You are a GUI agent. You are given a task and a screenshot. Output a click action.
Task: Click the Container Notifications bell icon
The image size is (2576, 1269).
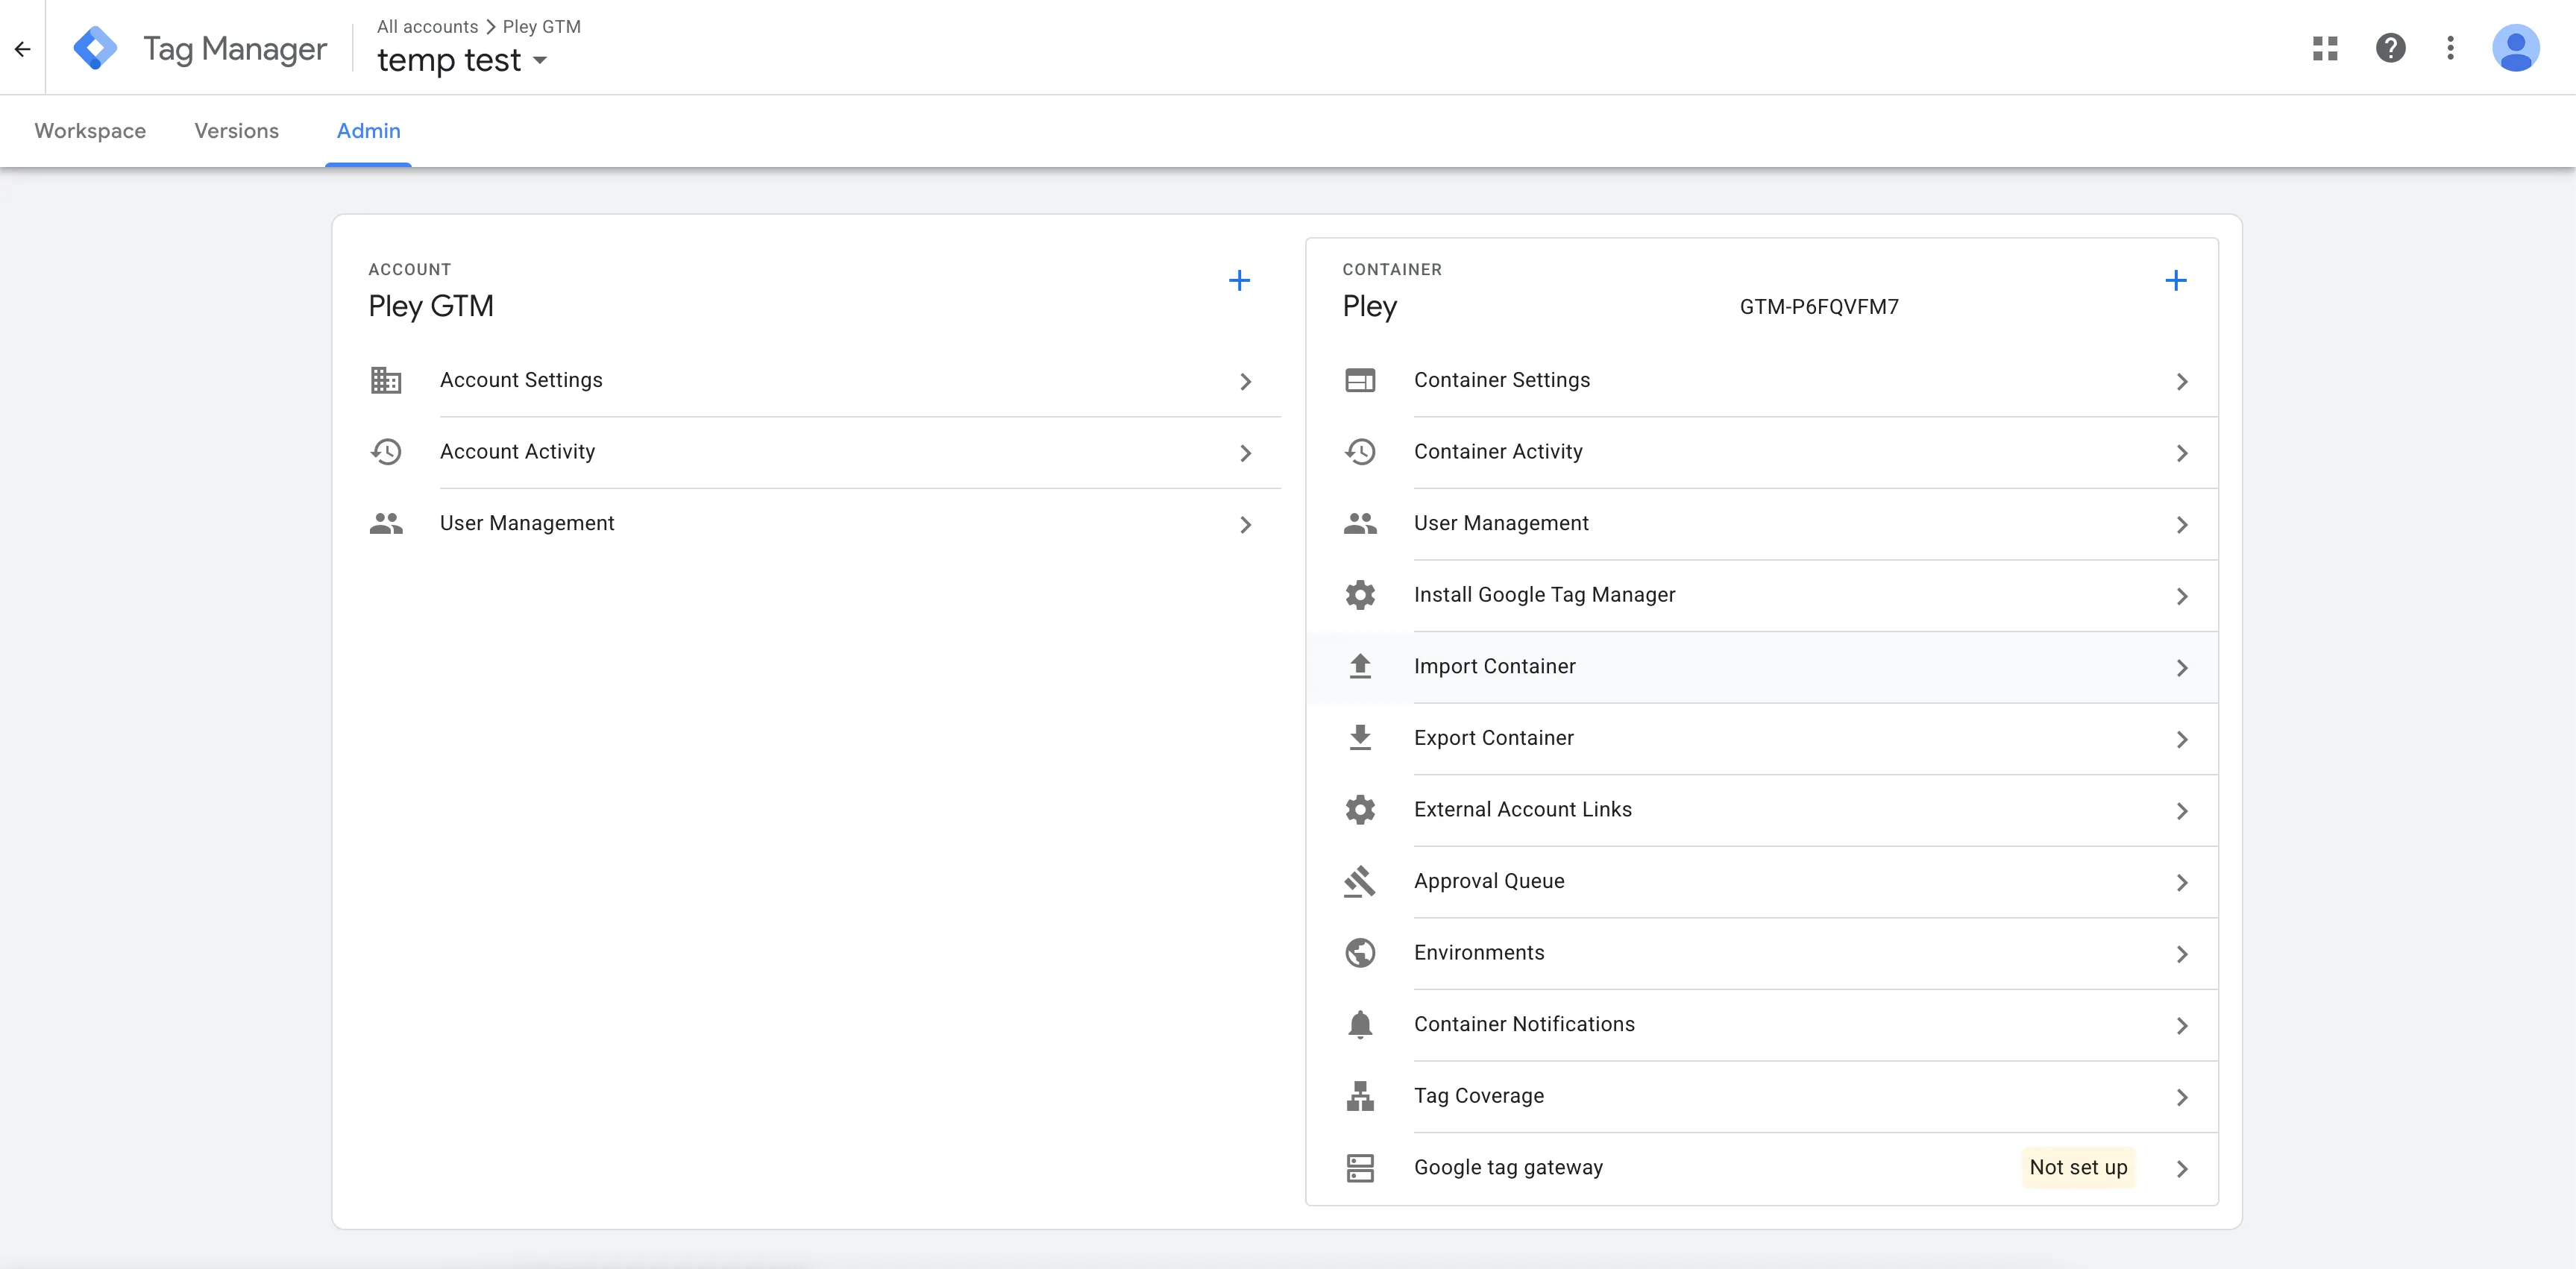(x=1360, y=1024)
